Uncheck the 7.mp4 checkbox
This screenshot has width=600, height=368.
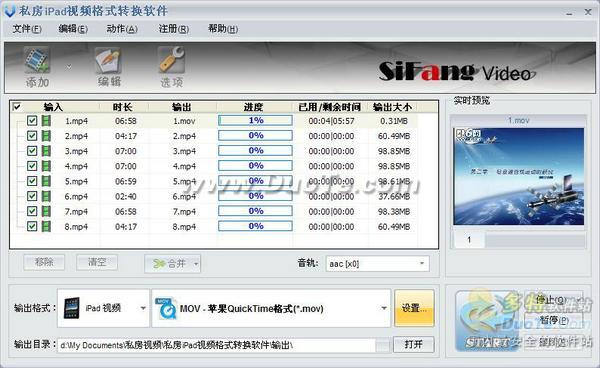[x=32, y=212]
